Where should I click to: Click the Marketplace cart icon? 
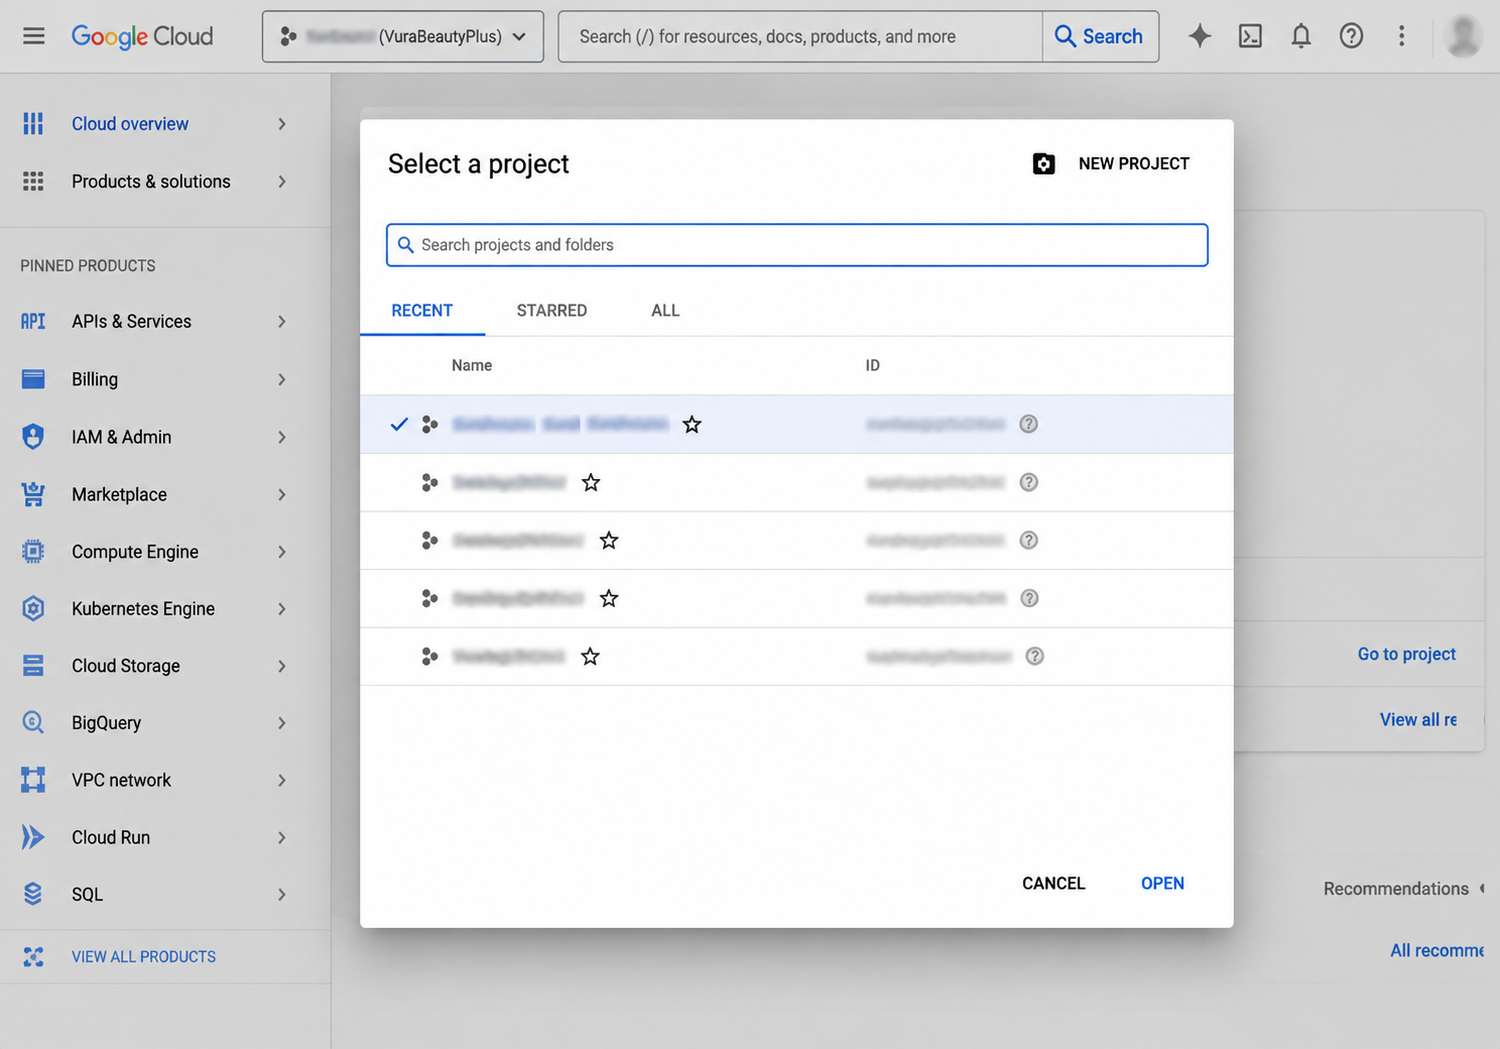click(x=33, y=494)
